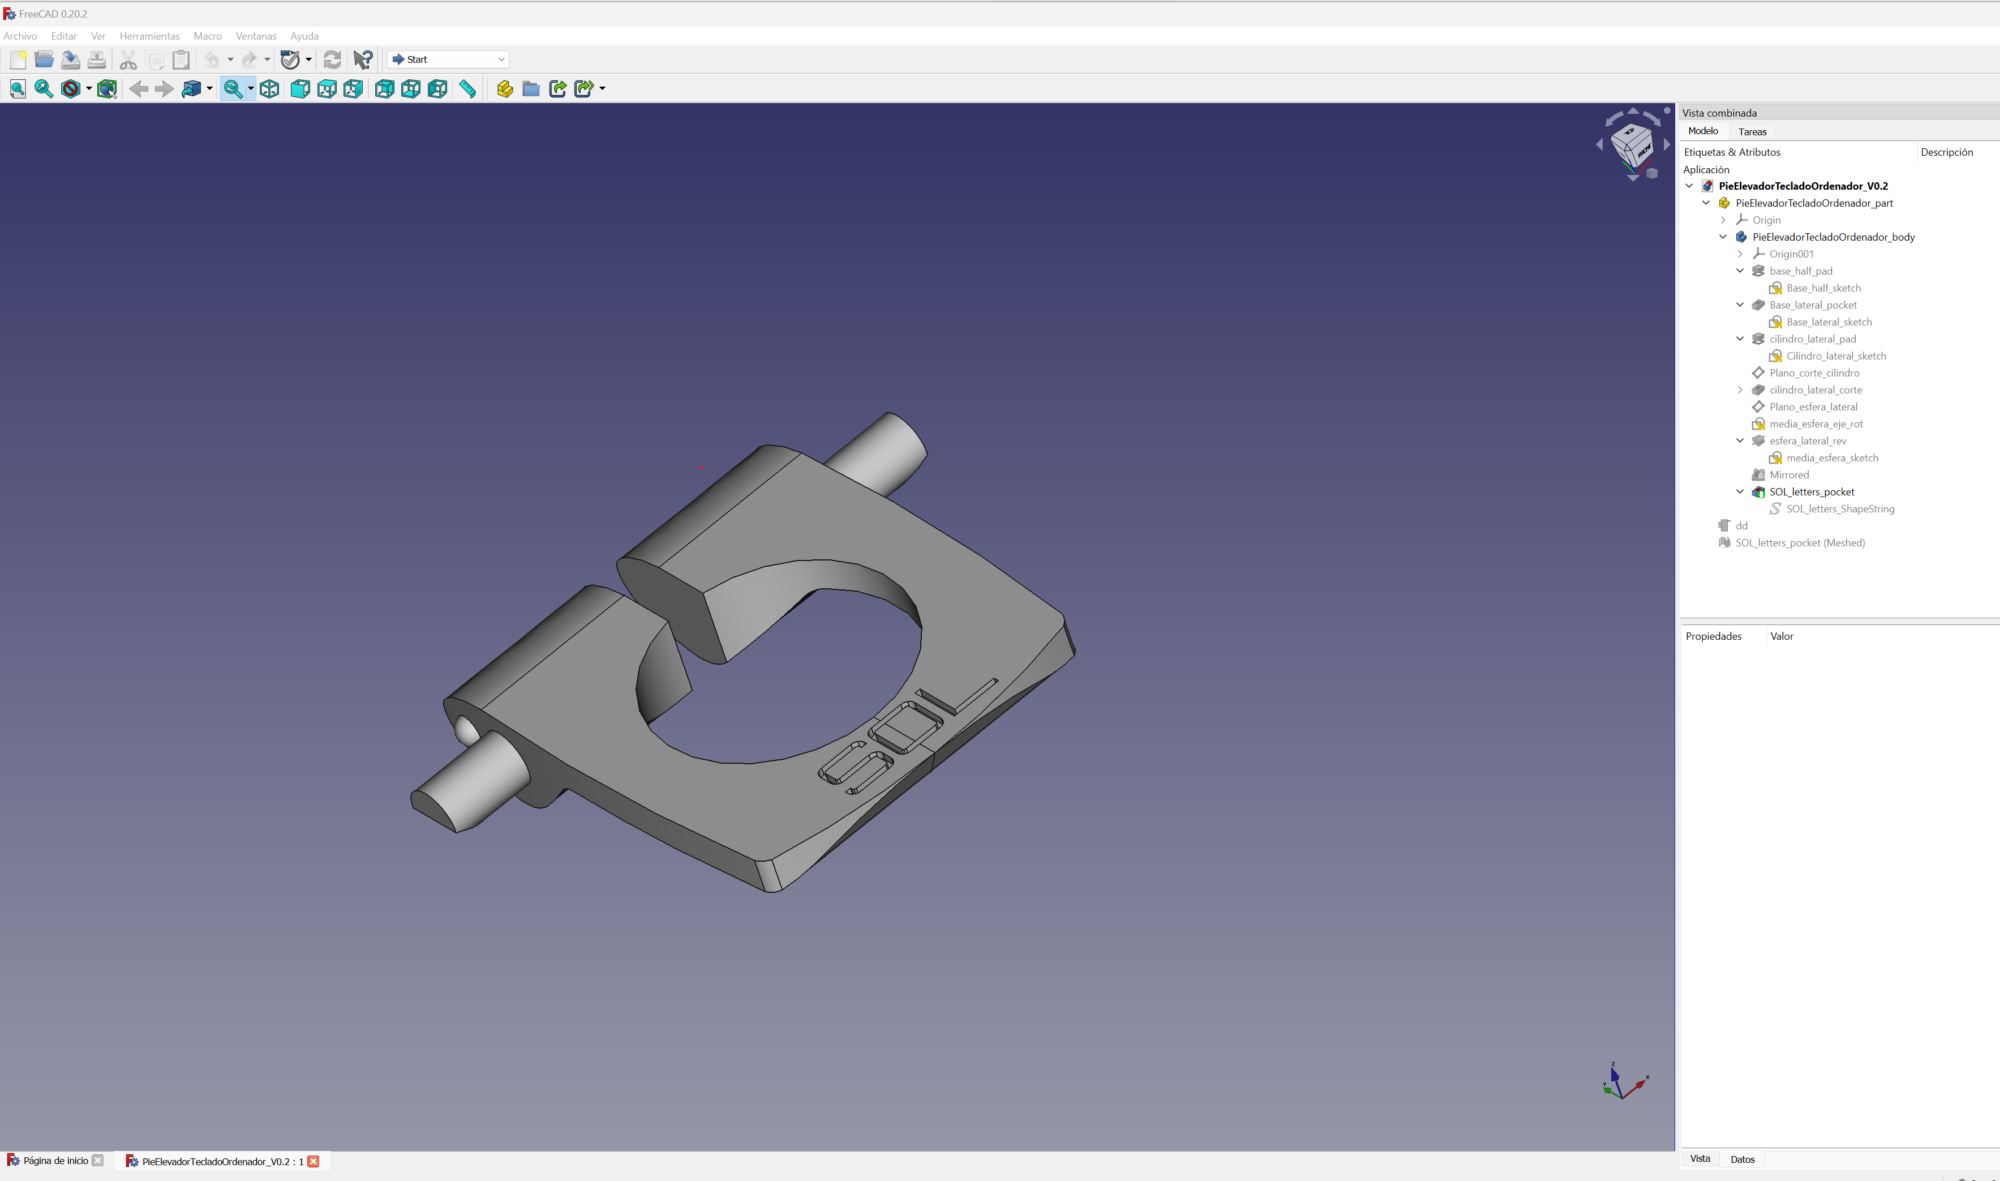Open the Herramientas menu
2000x1181 pixels.
coord(149,36)
